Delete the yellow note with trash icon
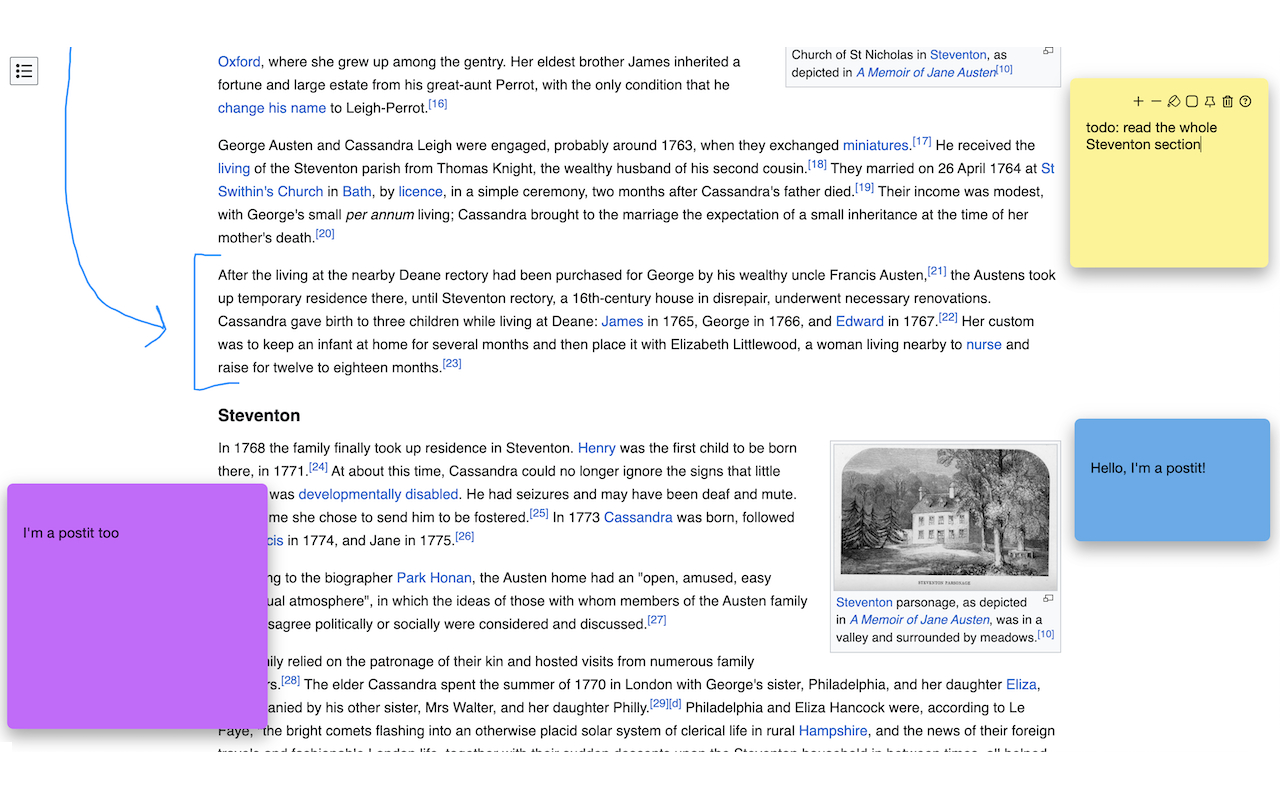 [x=1228, y=101]
